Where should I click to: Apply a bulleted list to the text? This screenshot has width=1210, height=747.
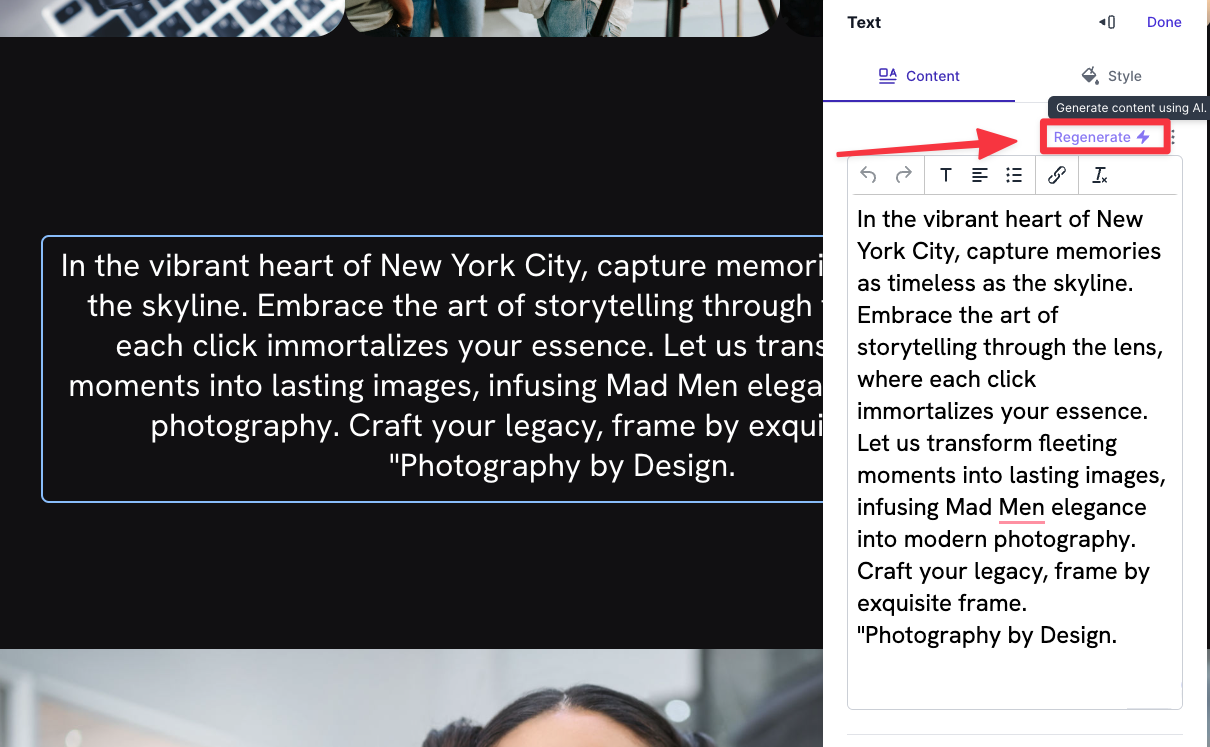click(x=1013, y=174)
